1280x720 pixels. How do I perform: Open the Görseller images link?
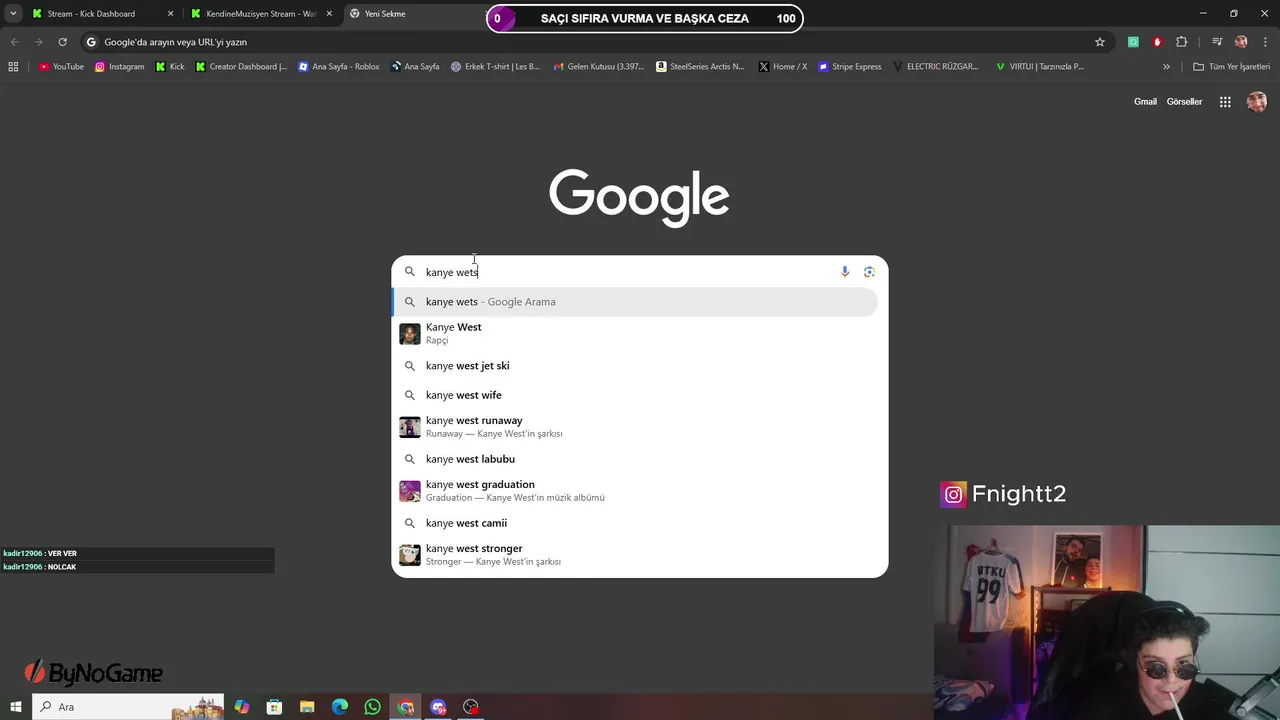point(1184,102)
